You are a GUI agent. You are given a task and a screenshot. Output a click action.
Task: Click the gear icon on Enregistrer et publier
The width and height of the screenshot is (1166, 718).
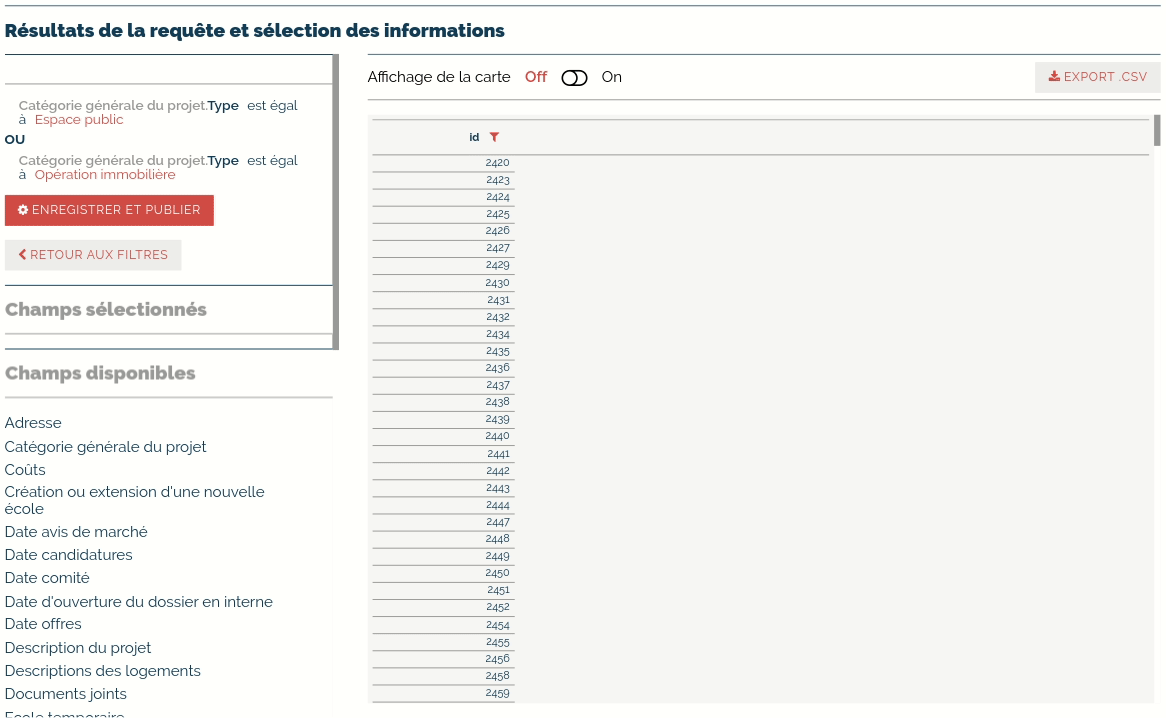click(x=23, y=210)
